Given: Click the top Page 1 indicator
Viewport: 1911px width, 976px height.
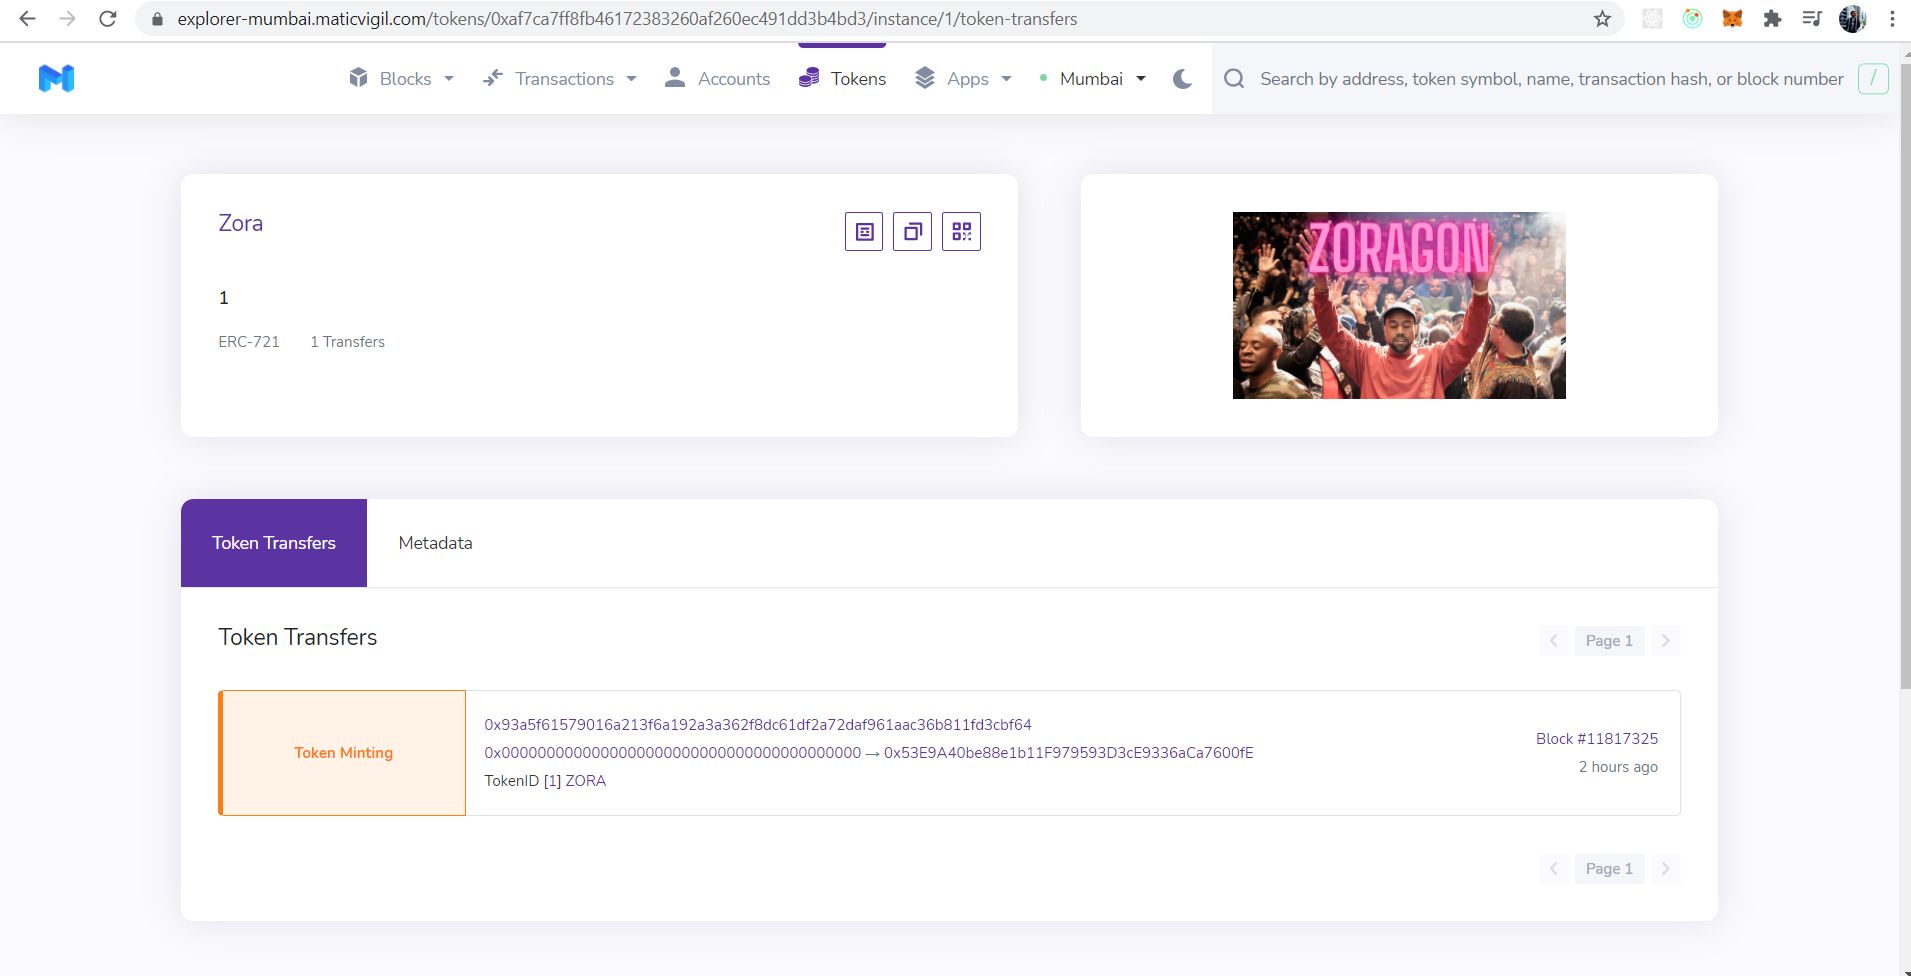Looking at the screenshot, I should click(x=1609, y=641).
